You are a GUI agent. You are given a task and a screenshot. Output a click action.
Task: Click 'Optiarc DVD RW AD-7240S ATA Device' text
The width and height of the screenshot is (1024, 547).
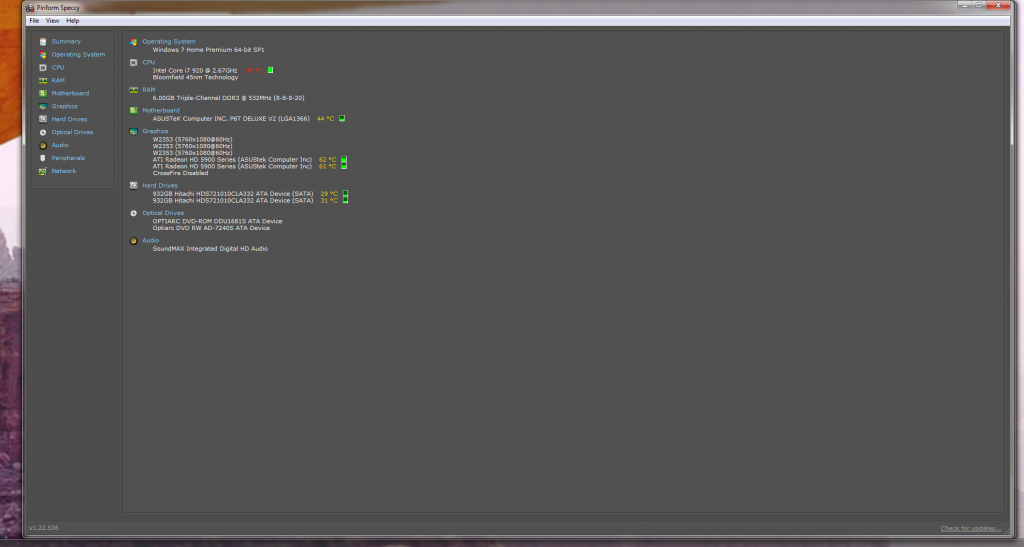211,228
